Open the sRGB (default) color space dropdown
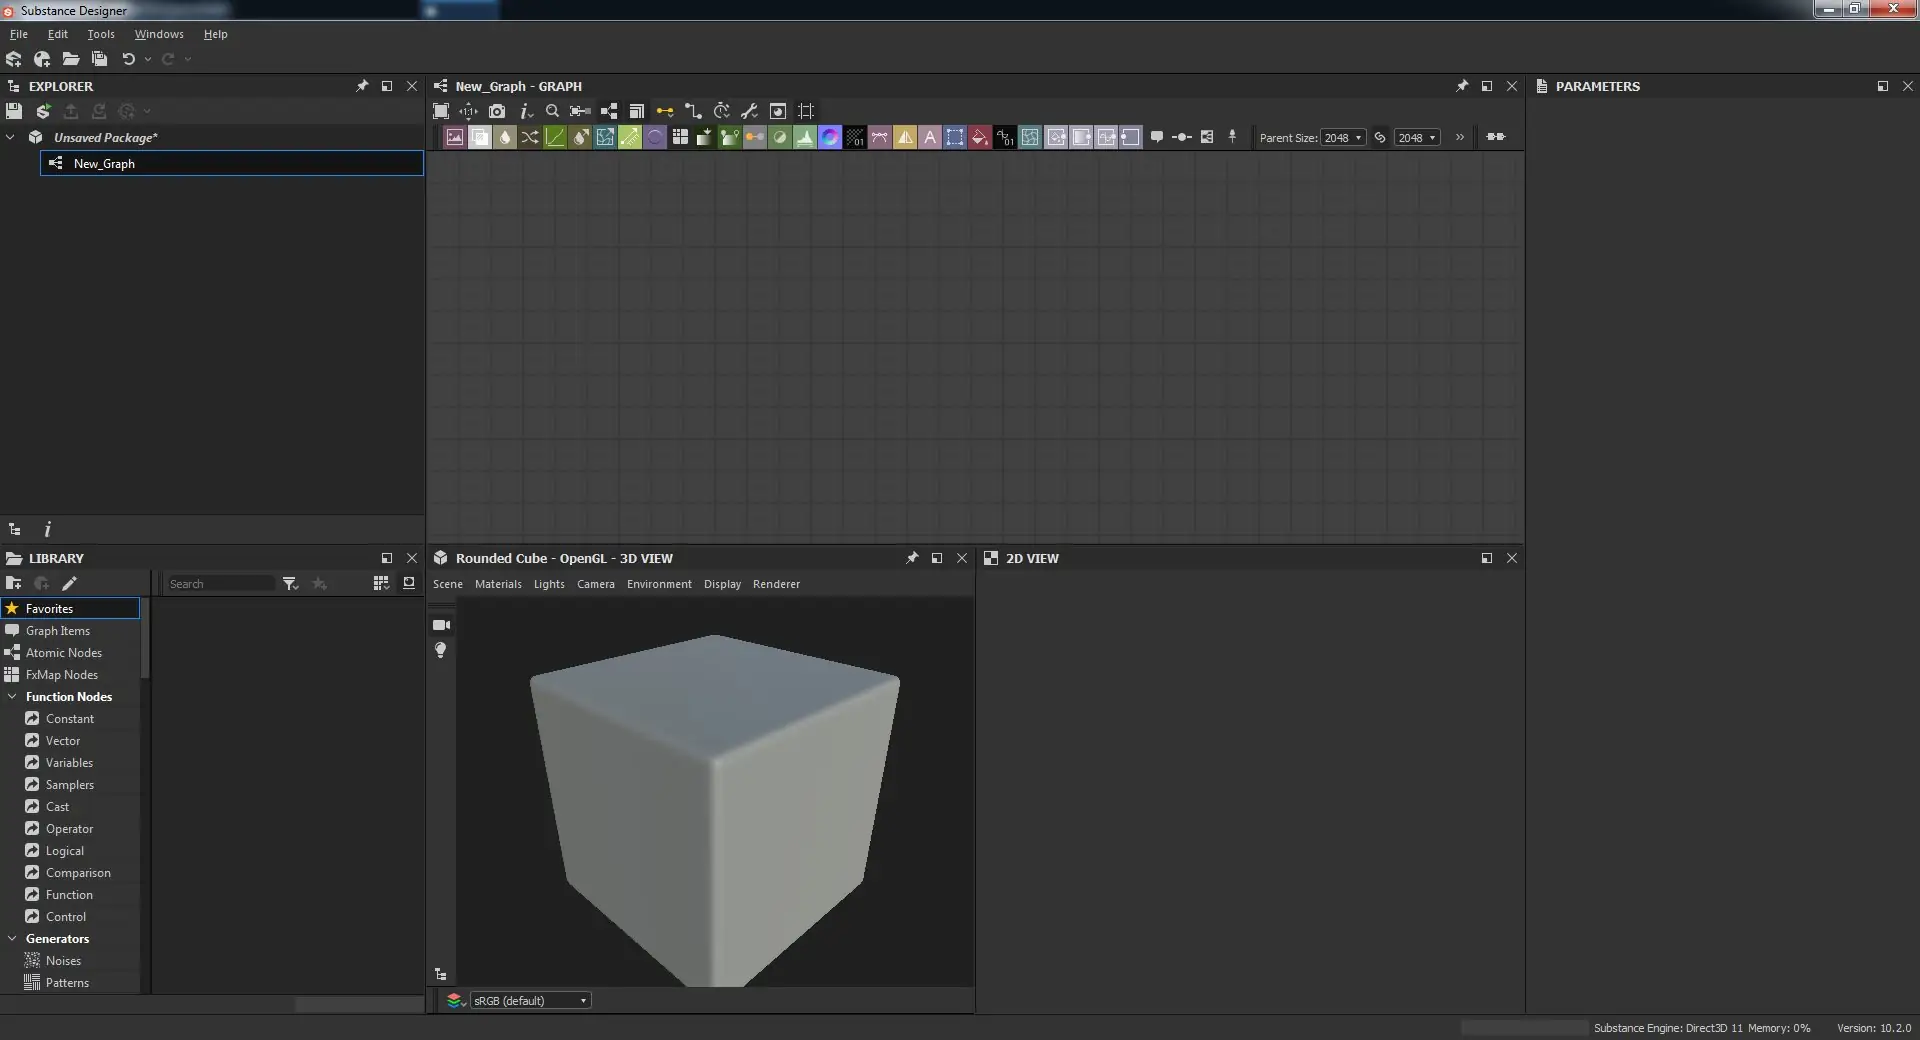Viewport: 1920px width, 1040px height. pyautogui.click(x=530, y=1001)
